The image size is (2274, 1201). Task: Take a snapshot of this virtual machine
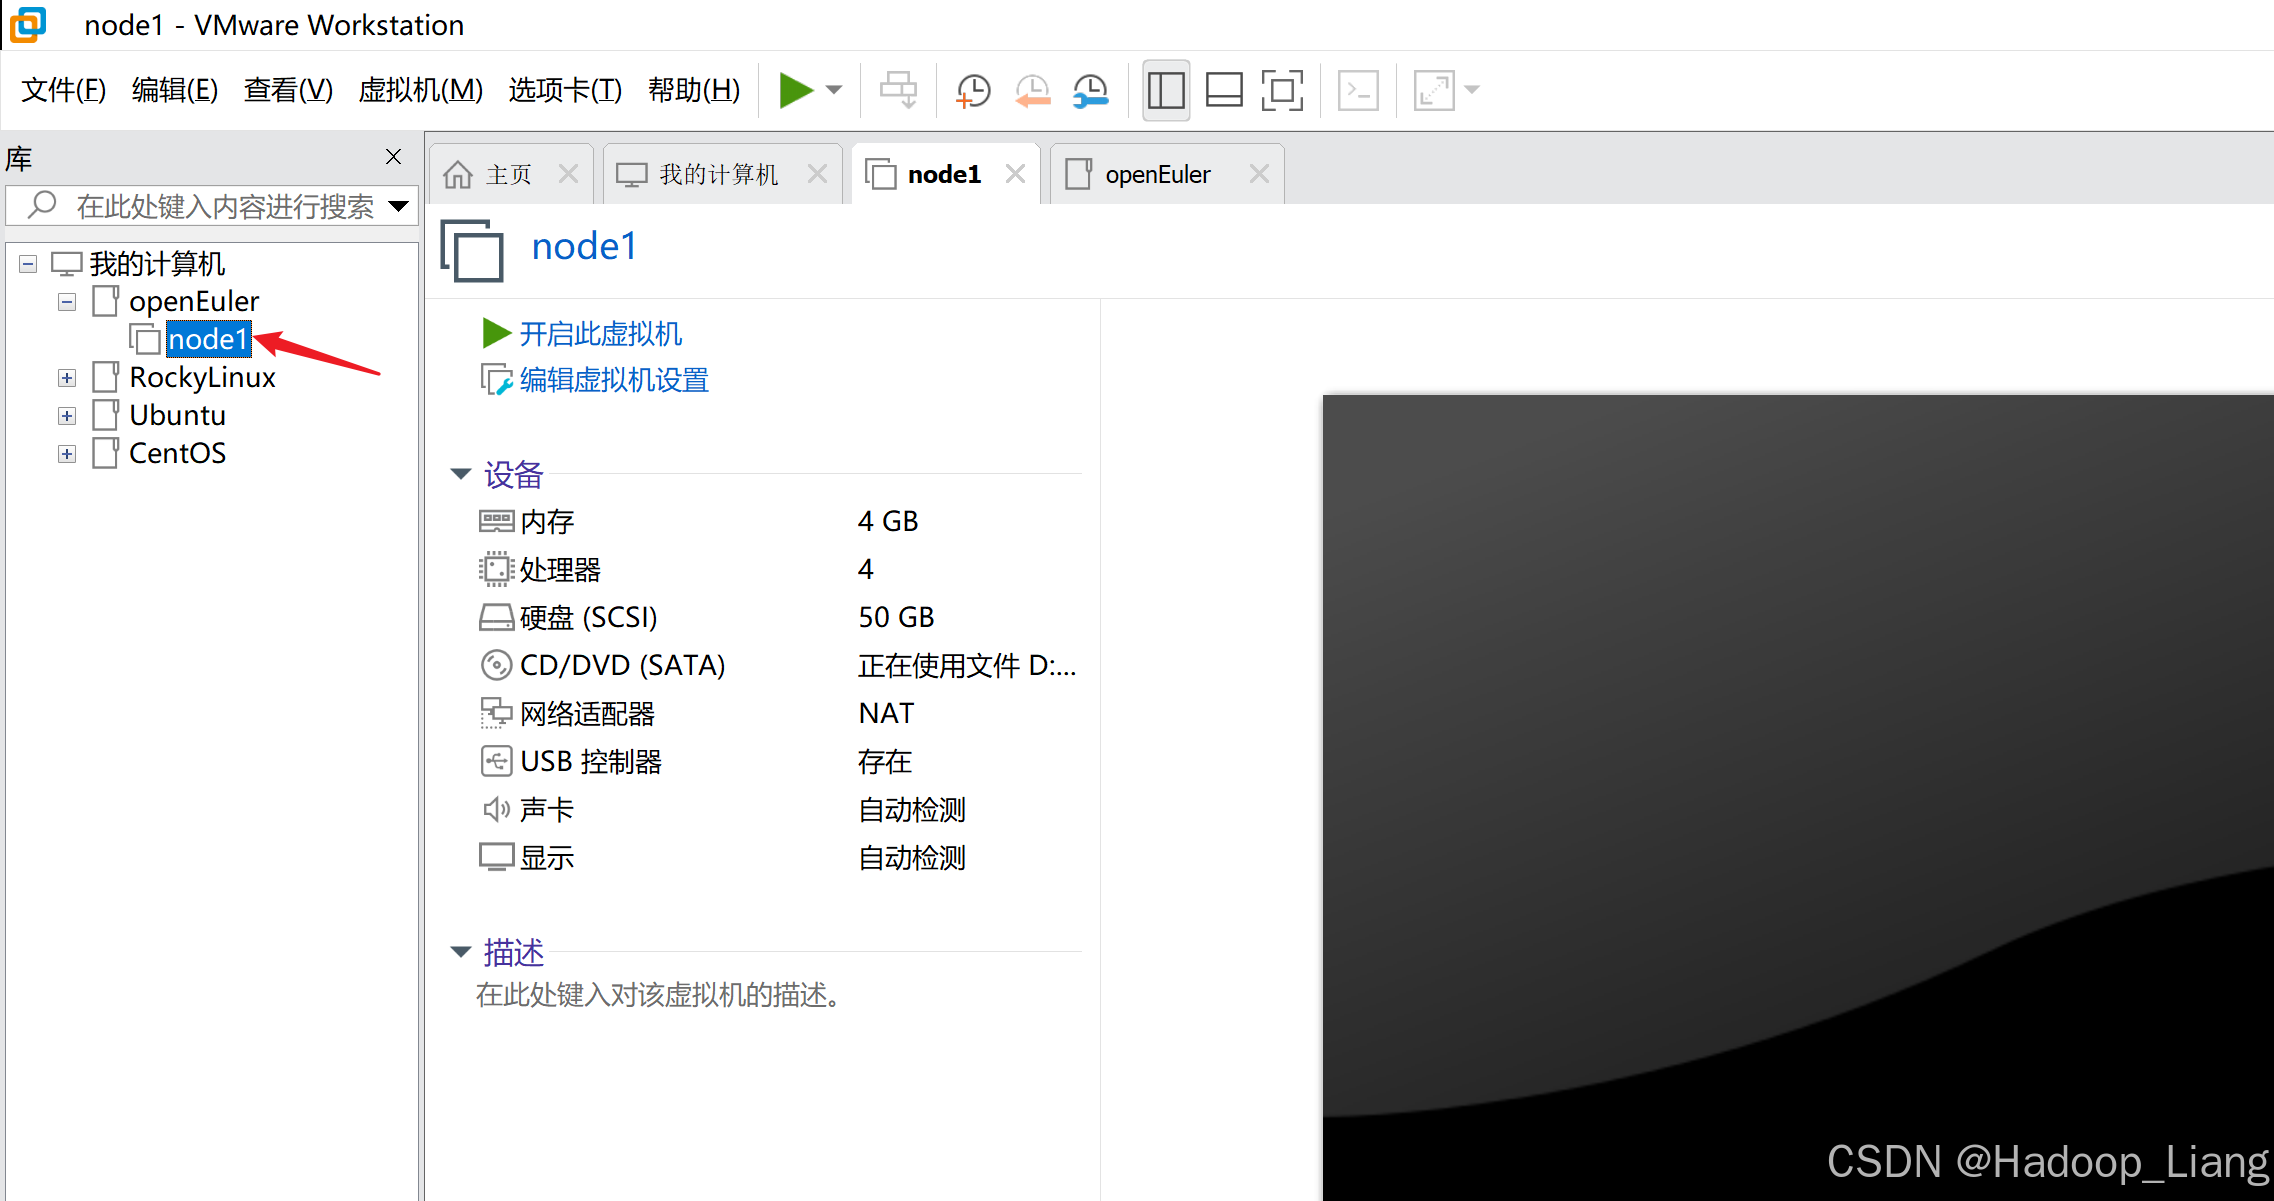point(972,90)
